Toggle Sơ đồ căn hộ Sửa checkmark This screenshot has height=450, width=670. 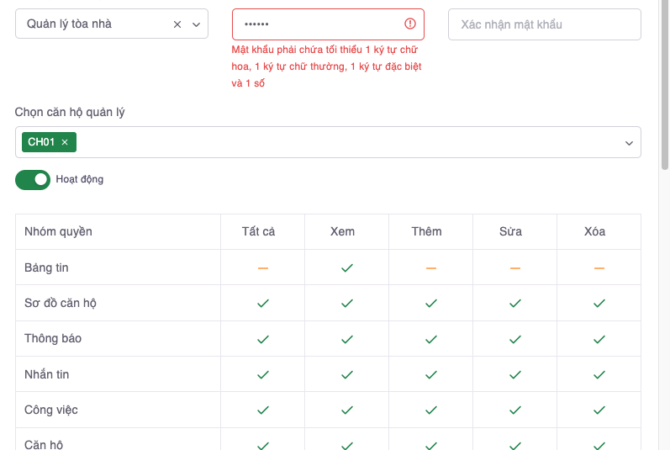pos(515,303)
